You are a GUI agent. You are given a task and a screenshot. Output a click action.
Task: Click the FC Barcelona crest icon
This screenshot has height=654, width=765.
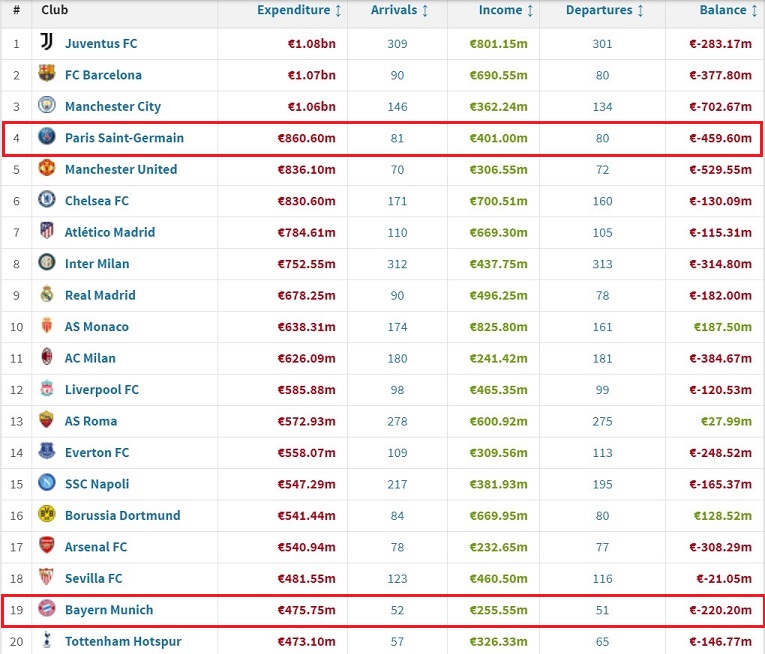tap(47, 73)
